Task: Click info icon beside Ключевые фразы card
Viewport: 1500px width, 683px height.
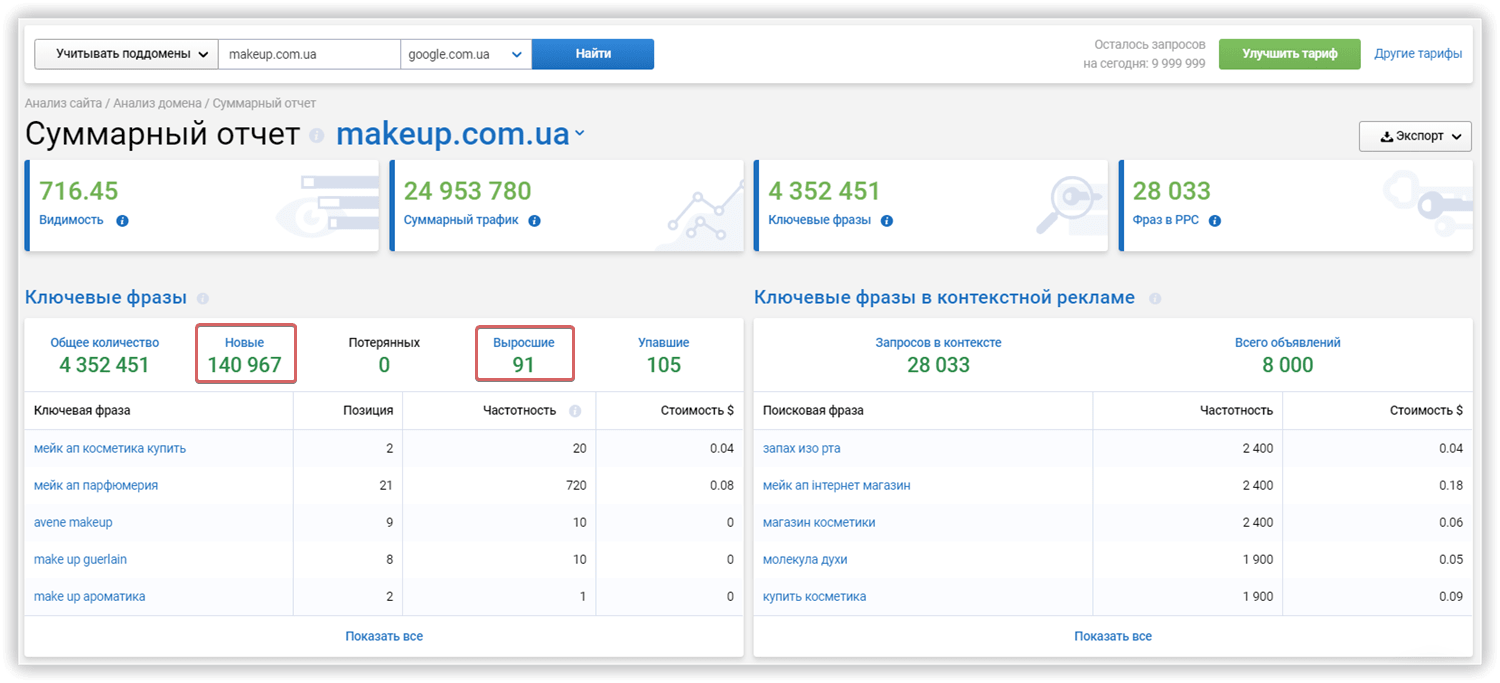Action: coord(887,221)
